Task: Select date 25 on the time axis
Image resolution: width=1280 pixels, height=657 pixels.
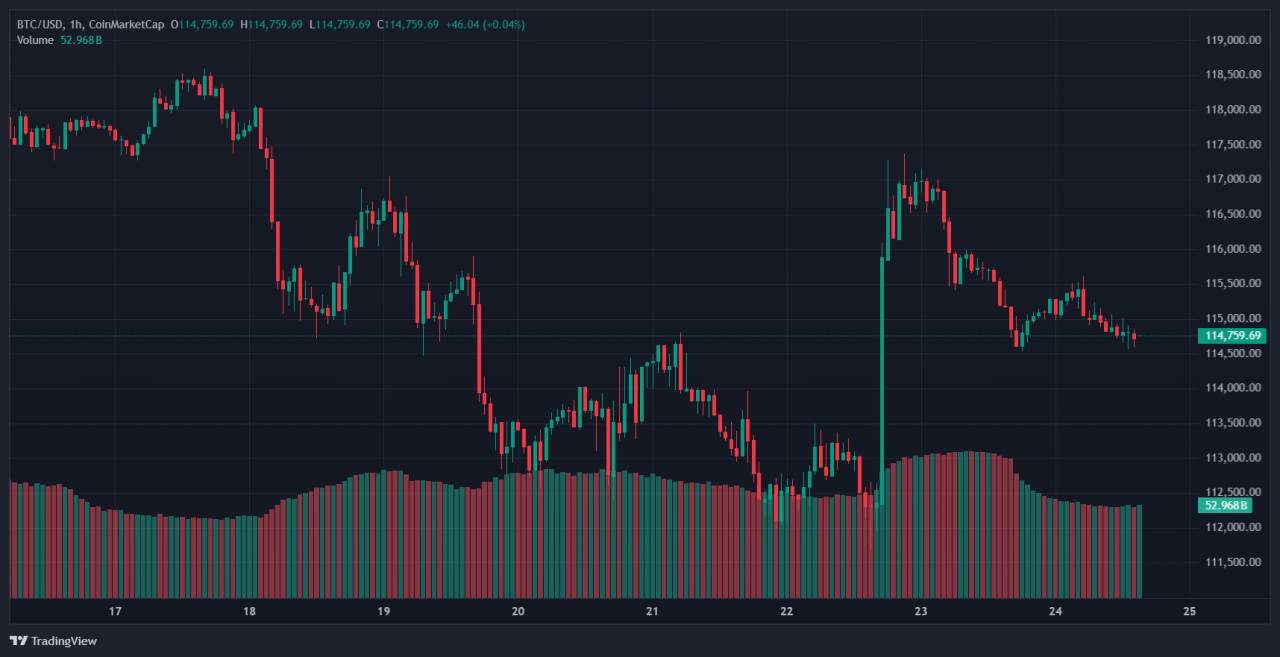Action: click(1190, 611)
